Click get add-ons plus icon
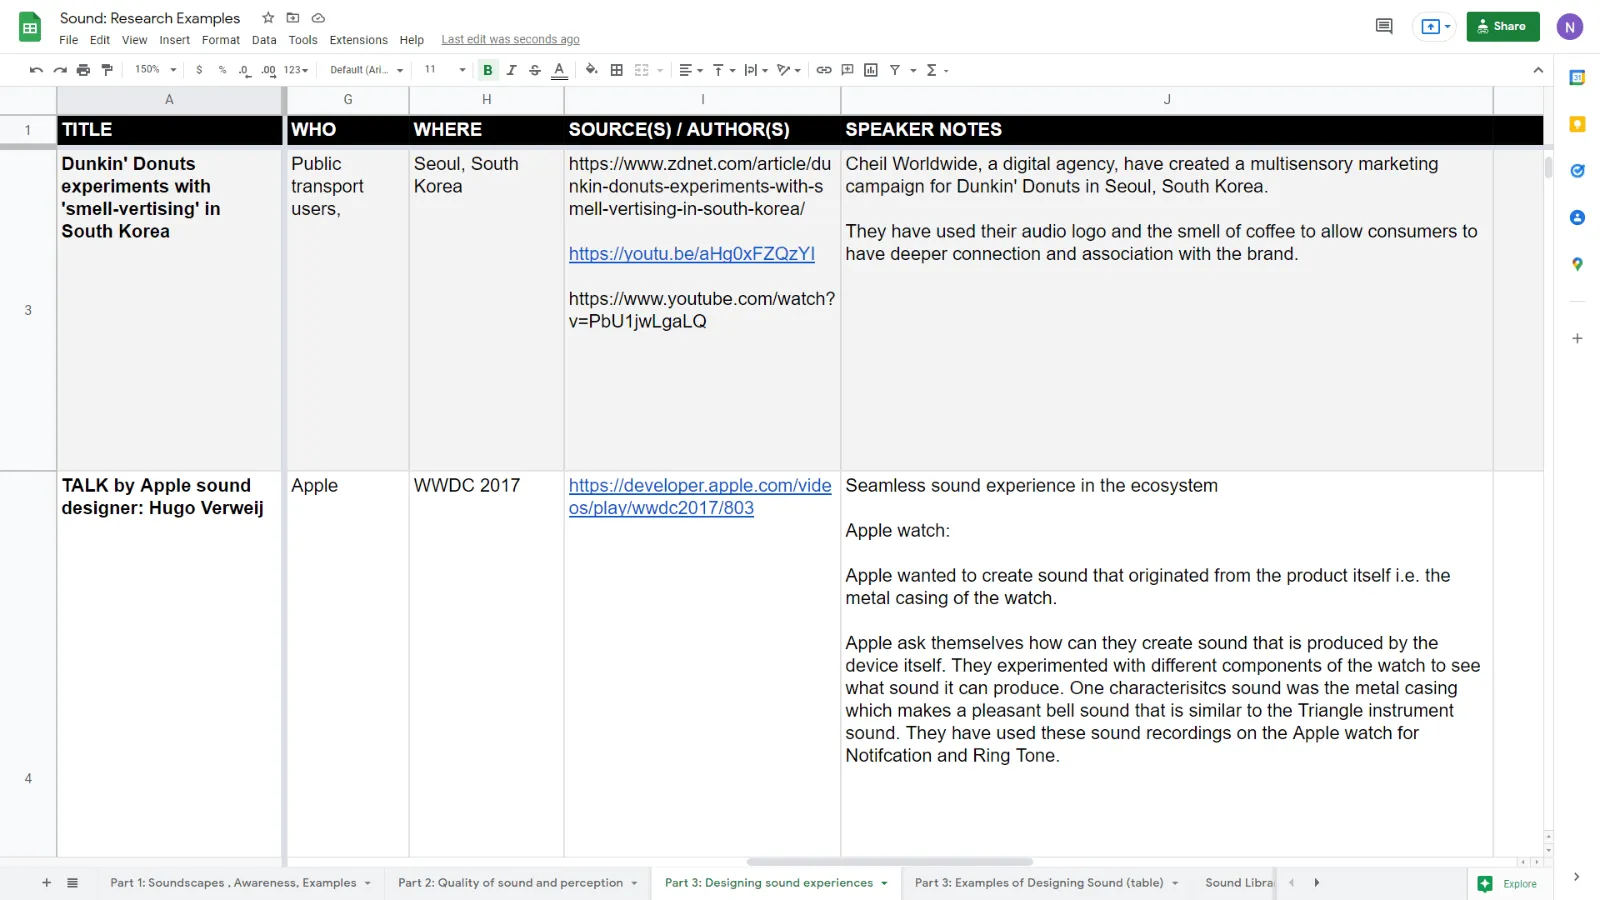 1577,338
